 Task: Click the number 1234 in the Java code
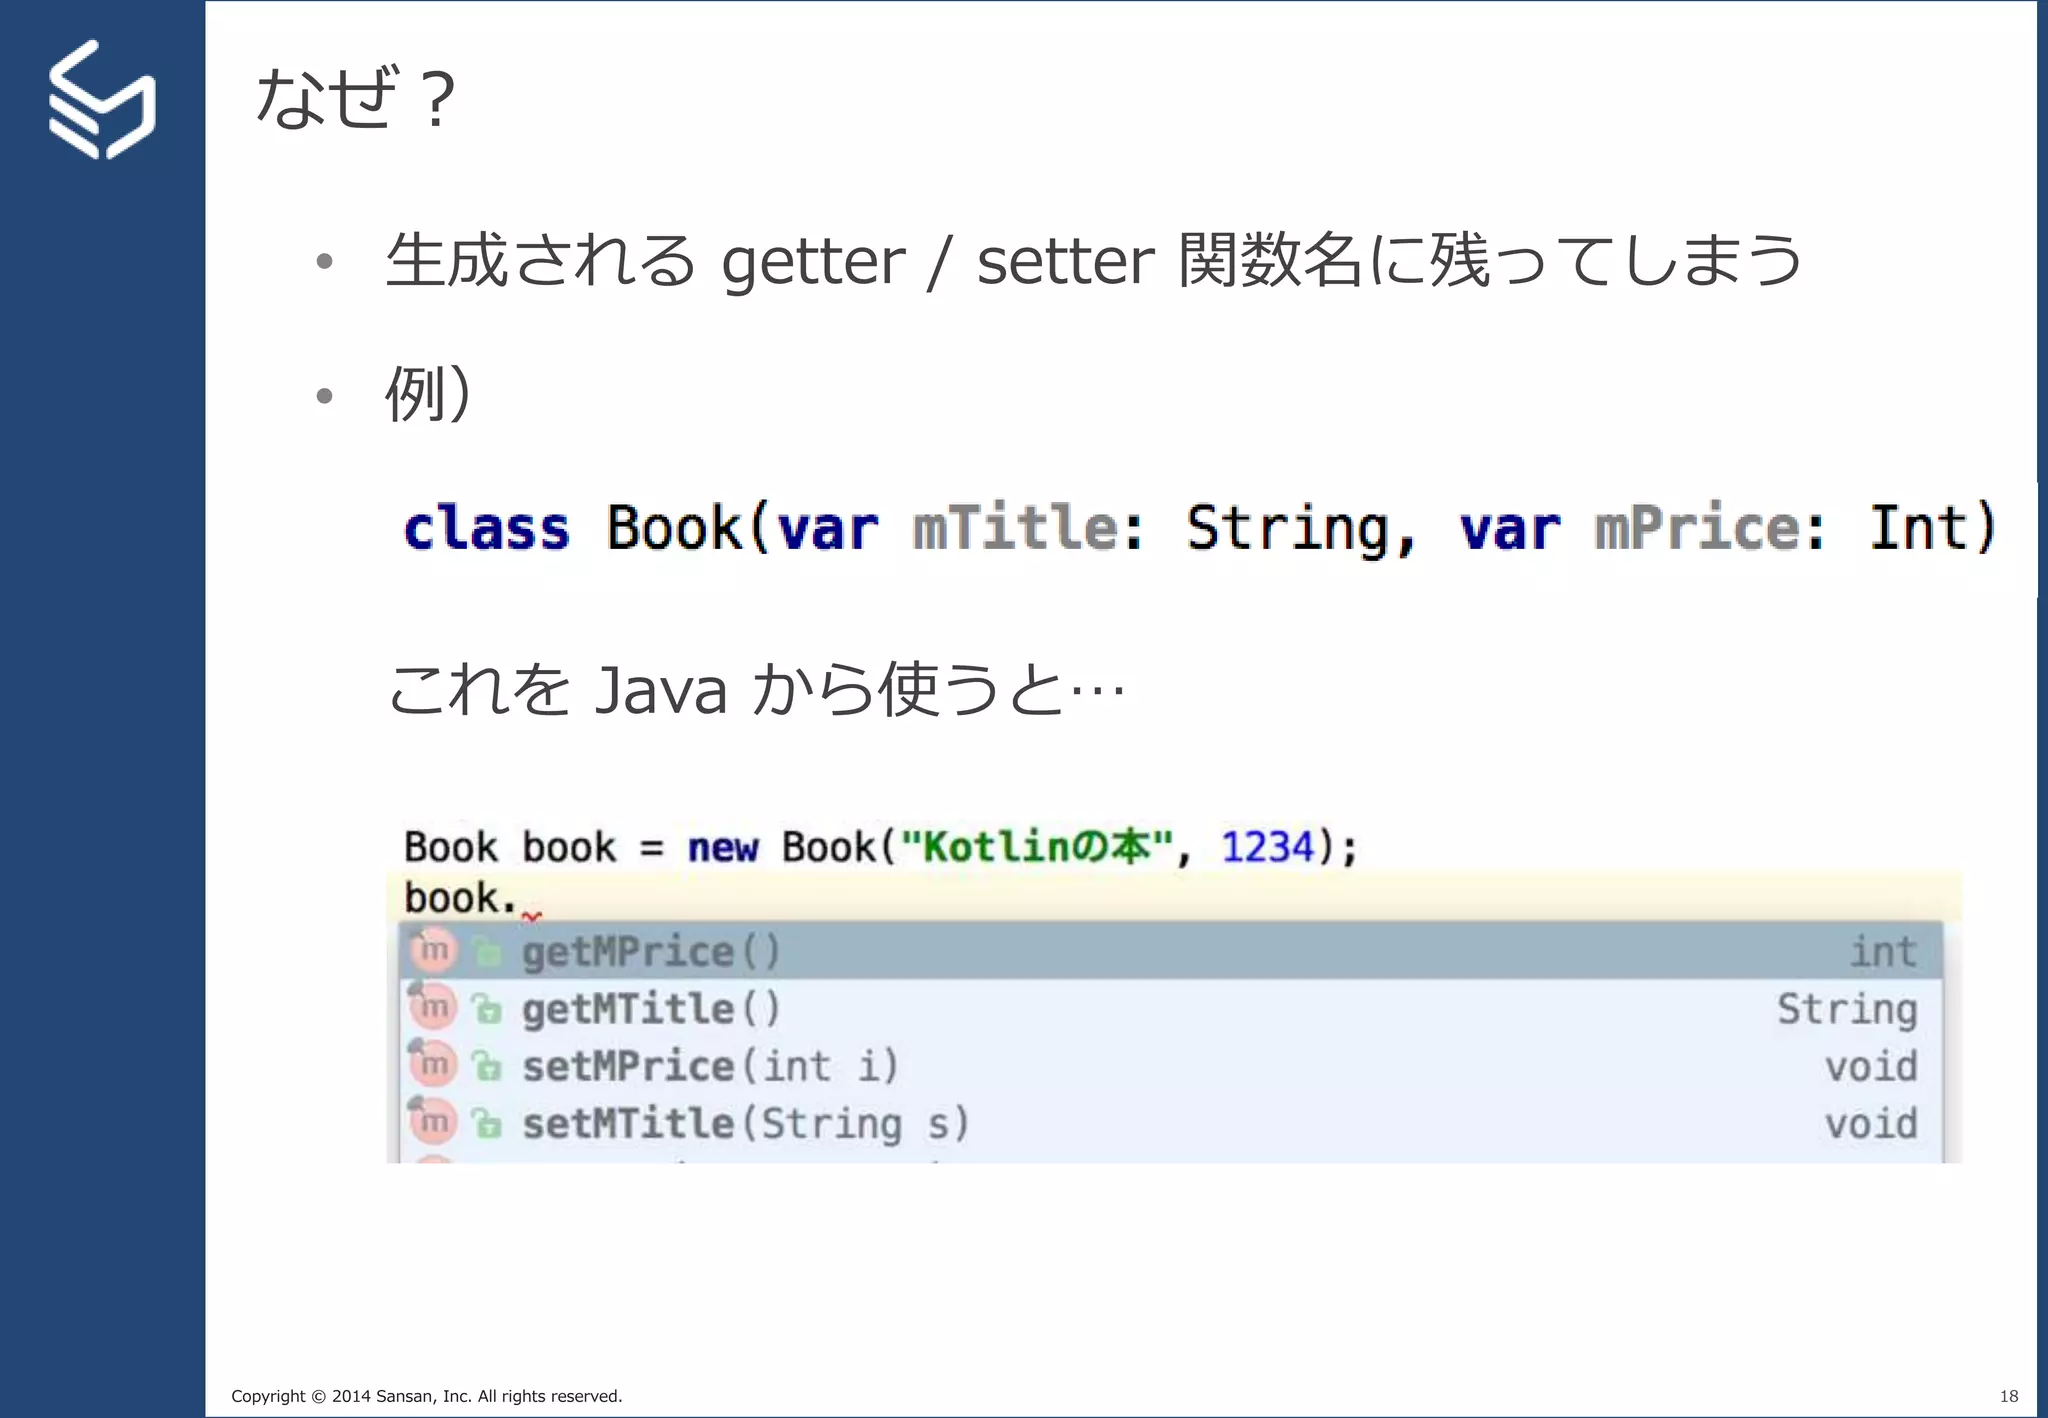[x=1267, y=846]
